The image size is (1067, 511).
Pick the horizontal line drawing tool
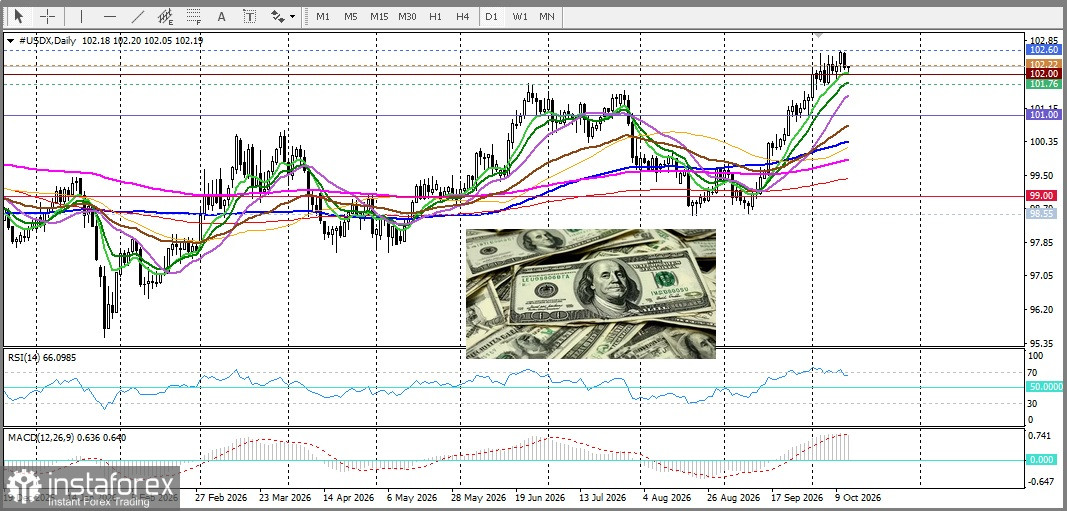[x=110, y=16]
